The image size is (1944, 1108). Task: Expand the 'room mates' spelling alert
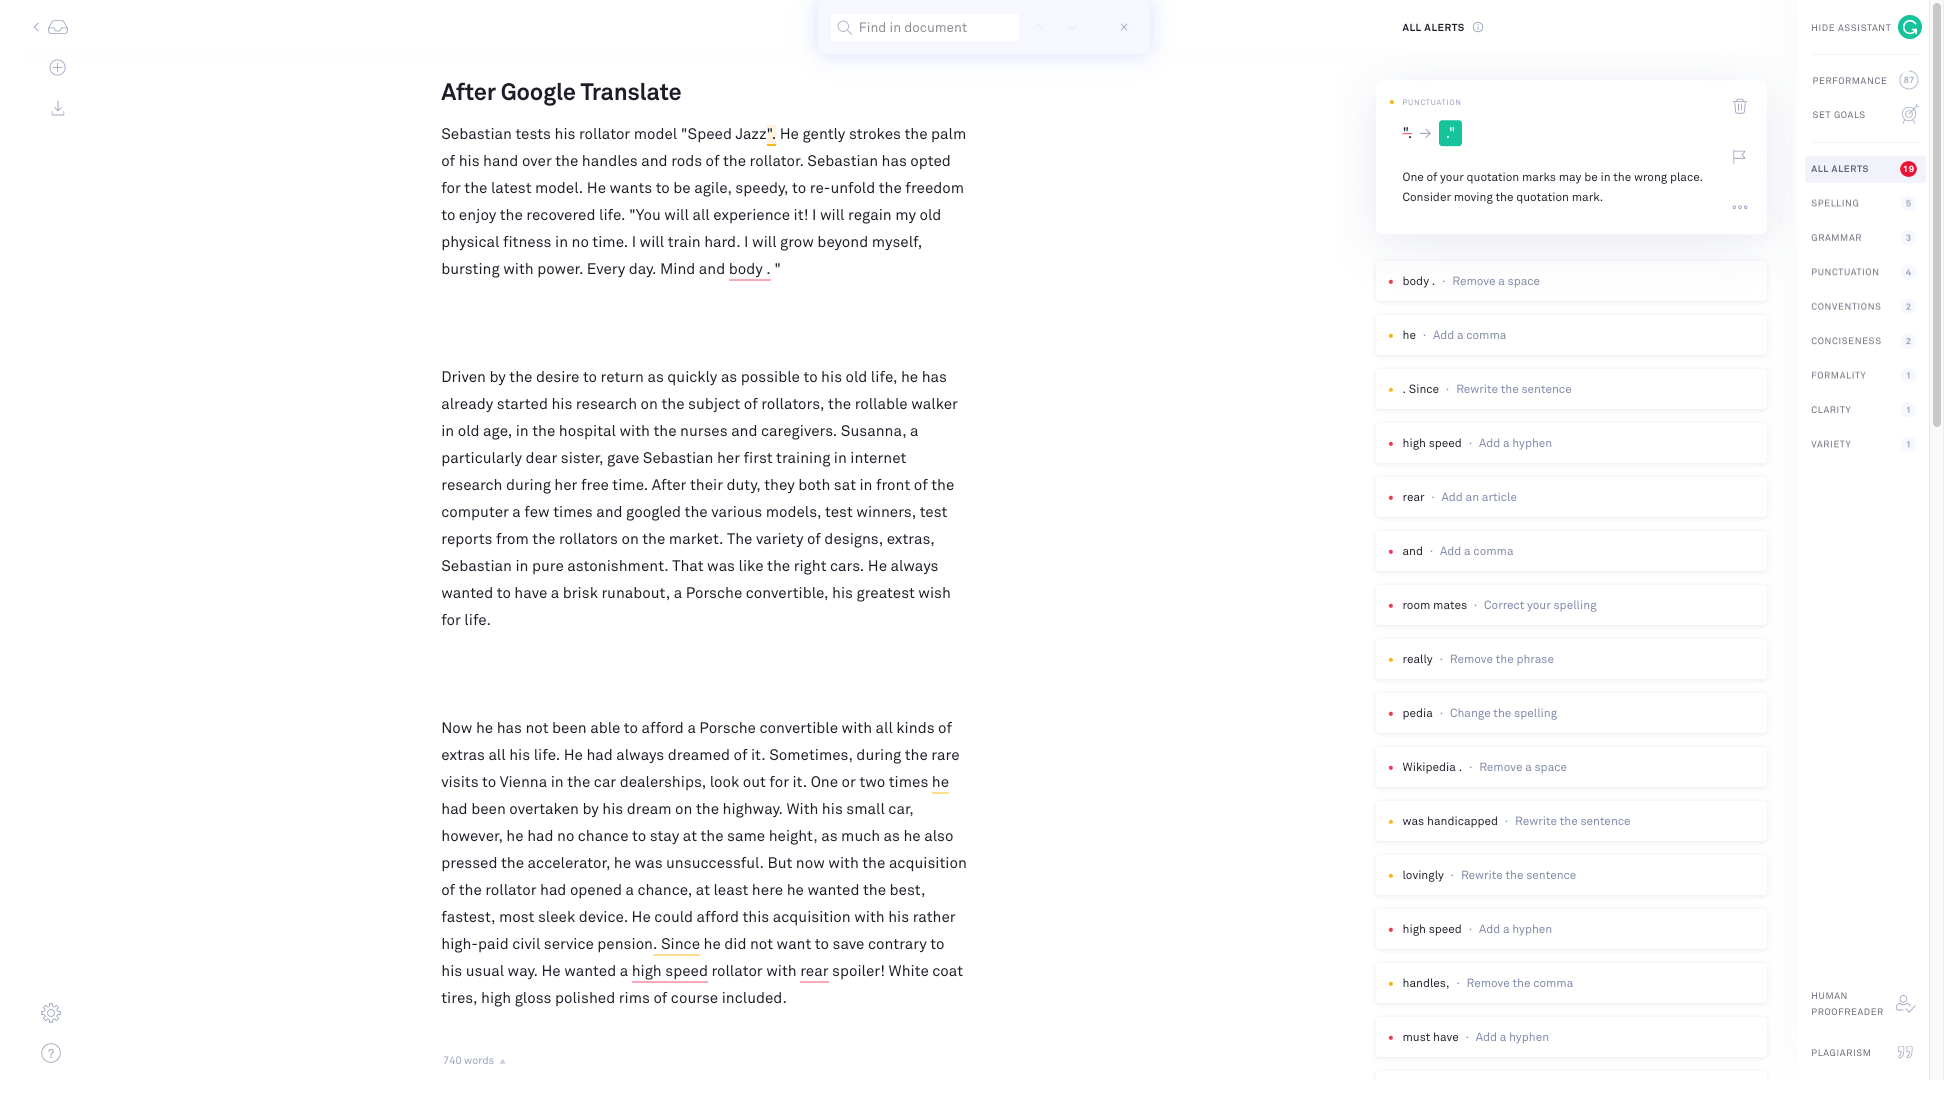point(1571,605)
